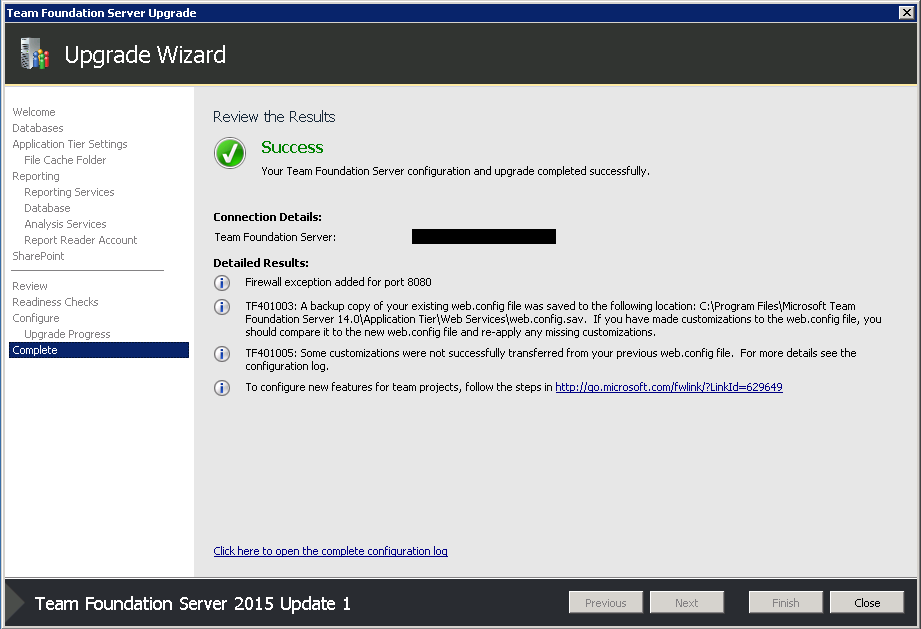Viewport: 921px width, 629px height.
Task: Click the Upgrade Wizard server icon
Action: pos(34,54)
